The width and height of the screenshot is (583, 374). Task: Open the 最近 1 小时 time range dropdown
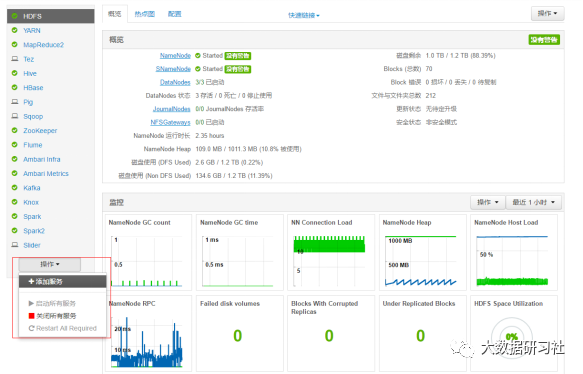(x=534, y=202)
